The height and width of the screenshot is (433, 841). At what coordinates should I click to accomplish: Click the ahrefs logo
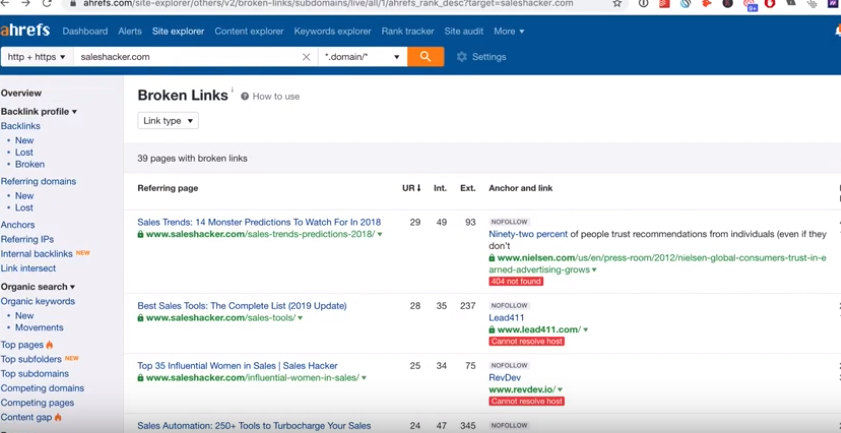click(x=25, y=31)
